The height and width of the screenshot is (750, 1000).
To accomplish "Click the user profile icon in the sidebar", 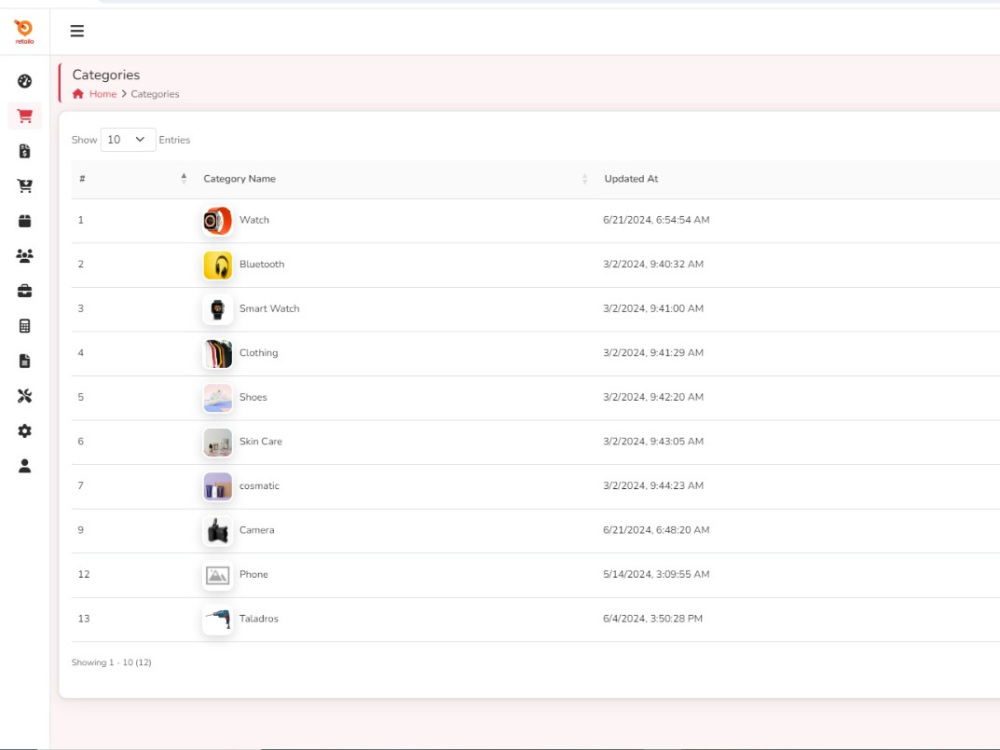I will [25, 465].
